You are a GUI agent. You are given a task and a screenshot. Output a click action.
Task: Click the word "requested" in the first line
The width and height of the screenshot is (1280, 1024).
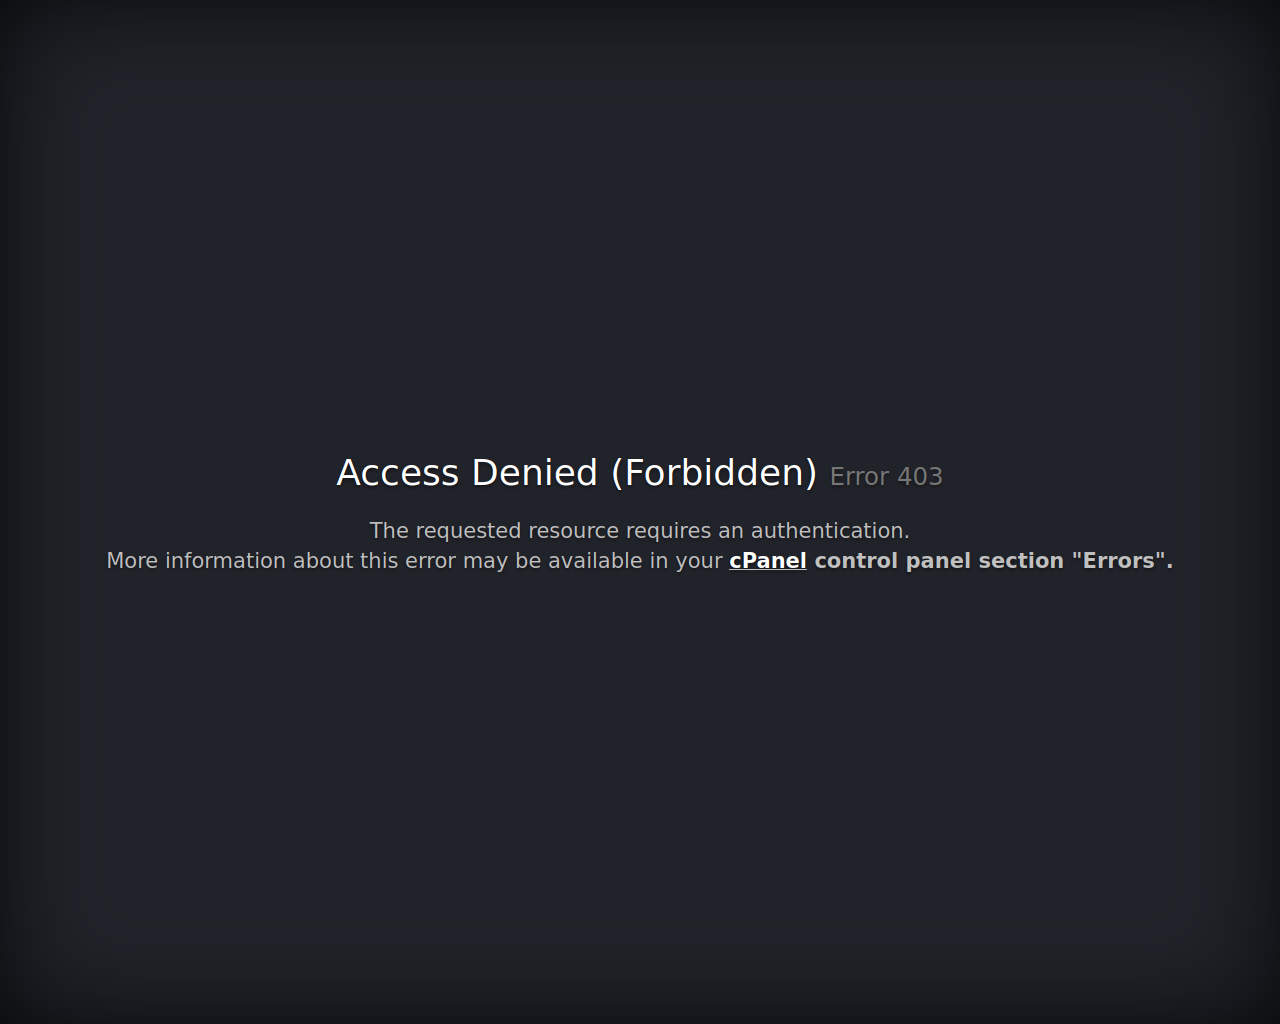468,531
